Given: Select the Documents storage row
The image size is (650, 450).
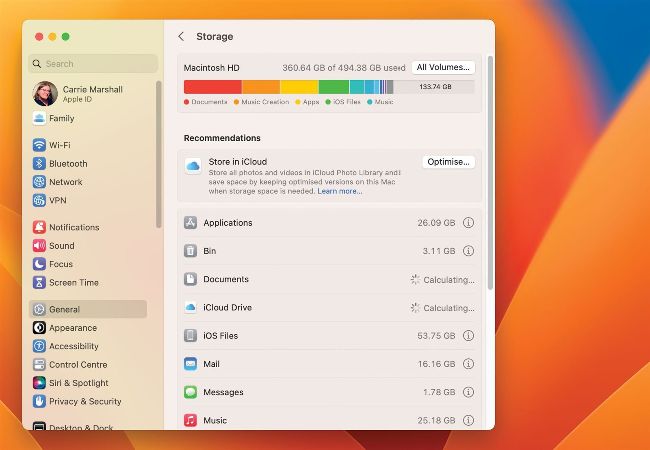Looking at the screenshot, I should pos(329,279).
